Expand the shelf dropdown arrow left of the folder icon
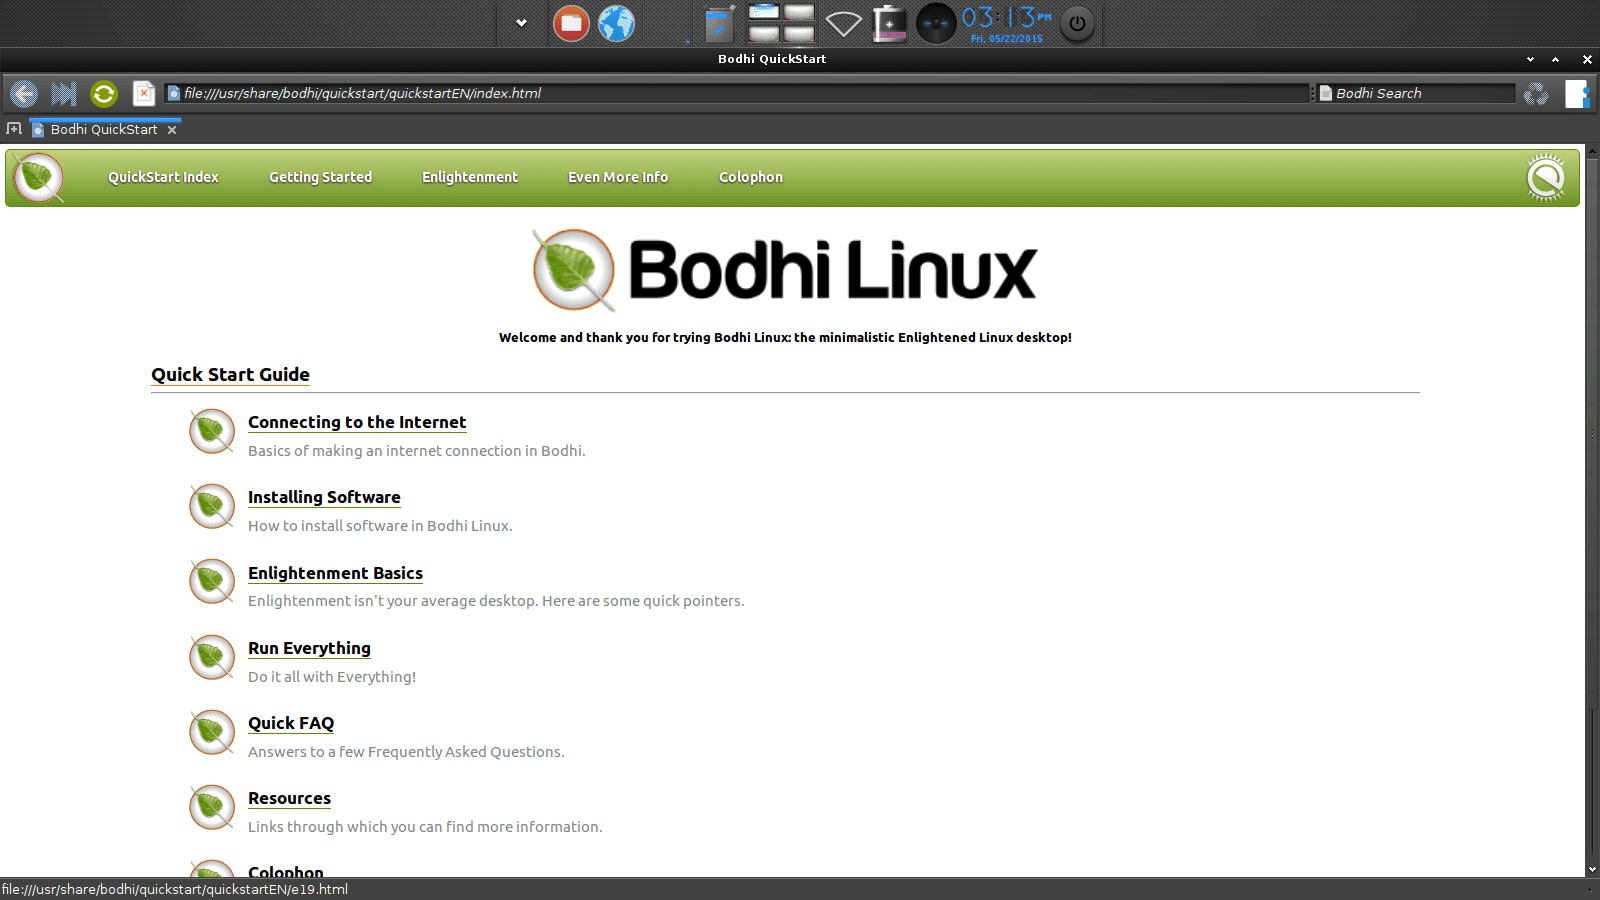Viewport: 1600px width, 900px height. pyautogui.click(x=521, y=23)
